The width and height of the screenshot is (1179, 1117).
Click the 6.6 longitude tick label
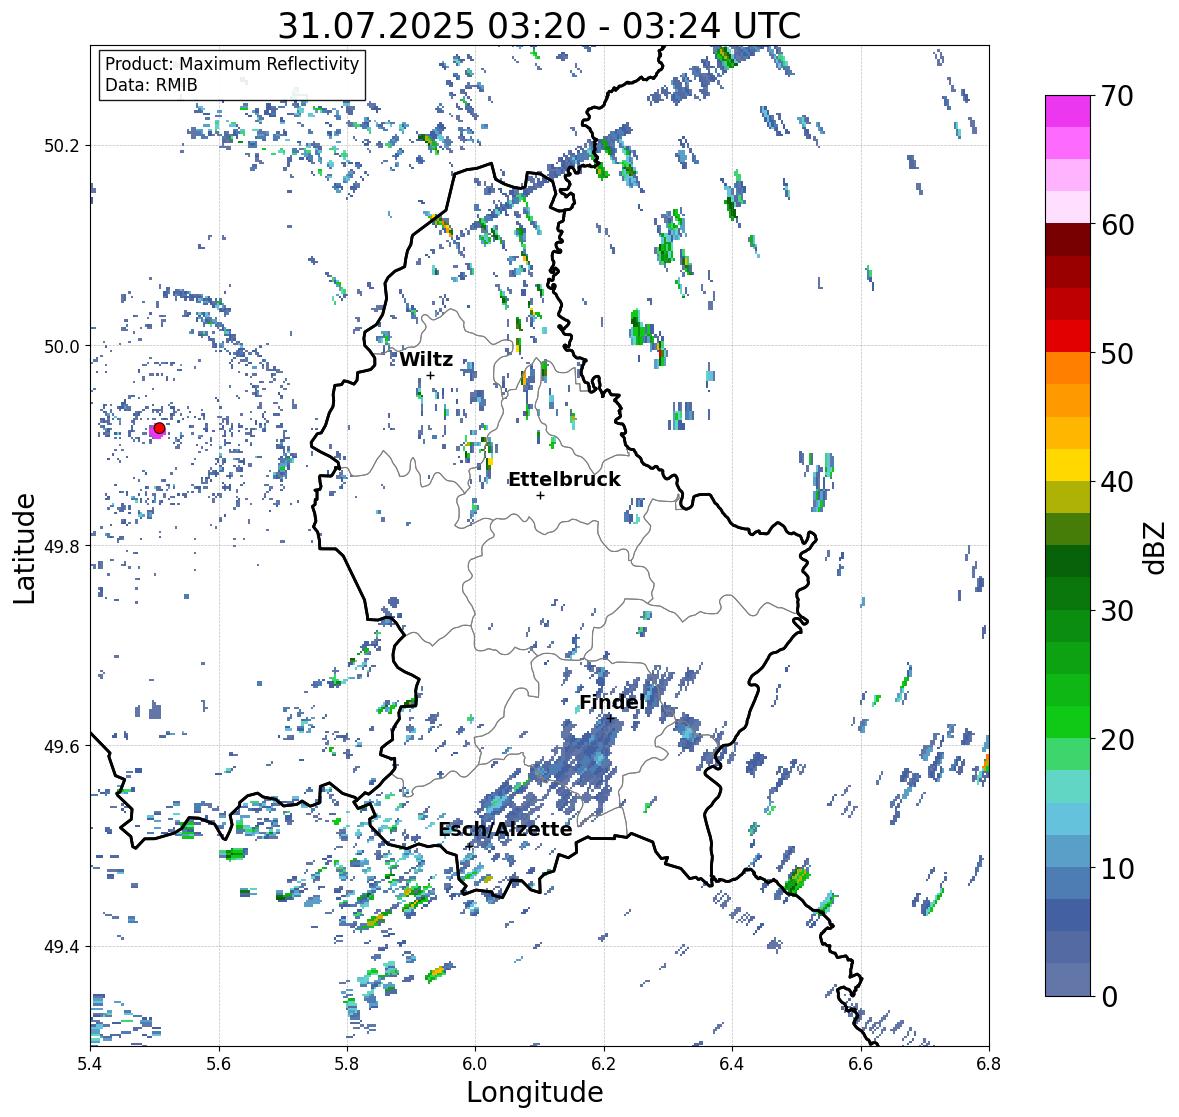[x=861, y=1063]
